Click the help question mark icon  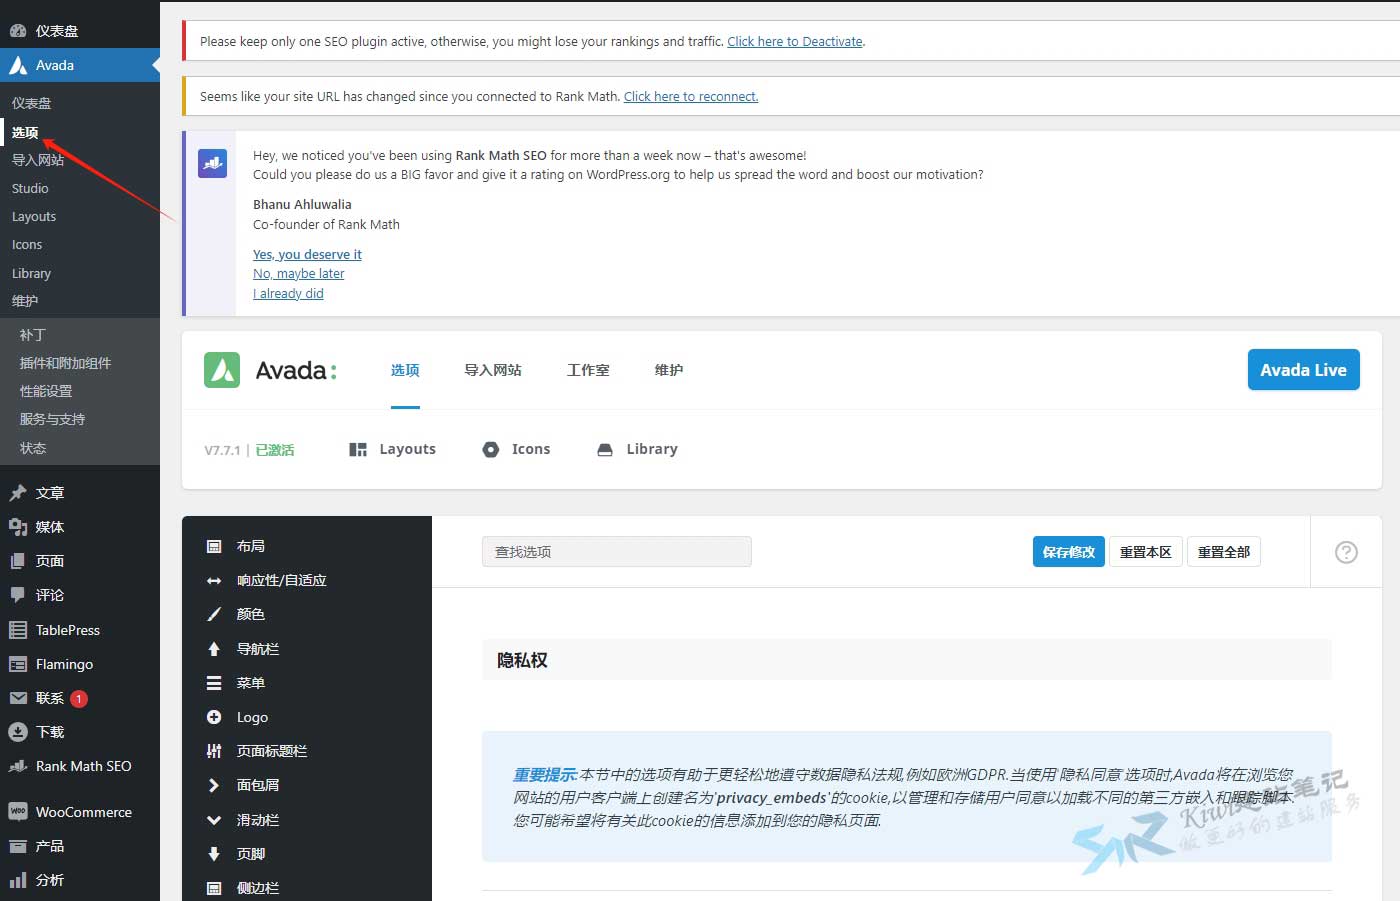(x=1346, y=551)
